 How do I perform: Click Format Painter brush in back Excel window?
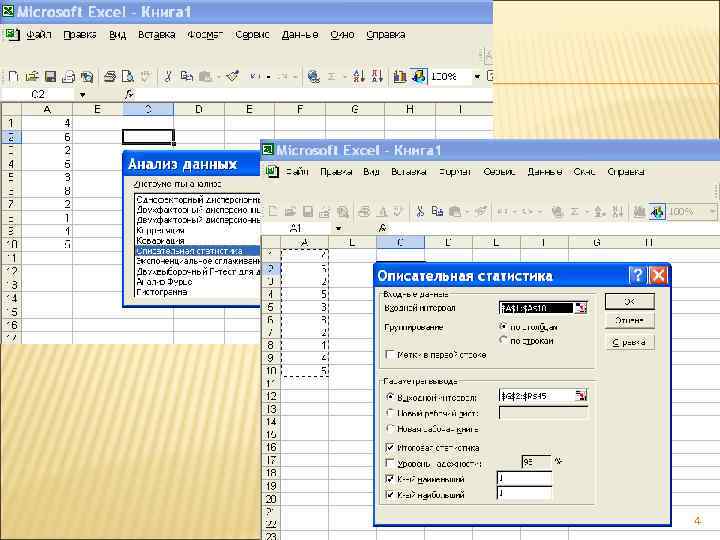coord(233,76)
